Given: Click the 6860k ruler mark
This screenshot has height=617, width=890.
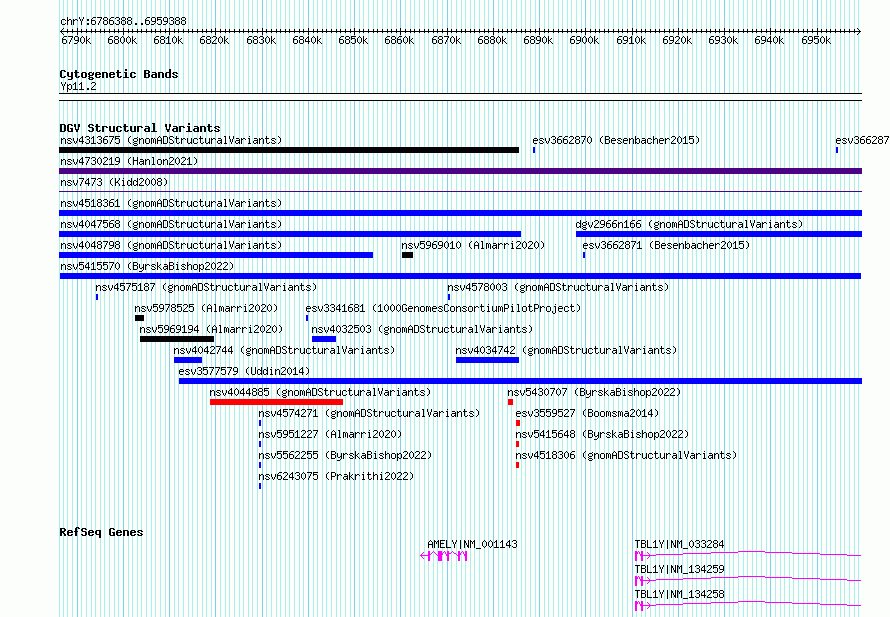Looking at the screenshot, I should (399, 40).
